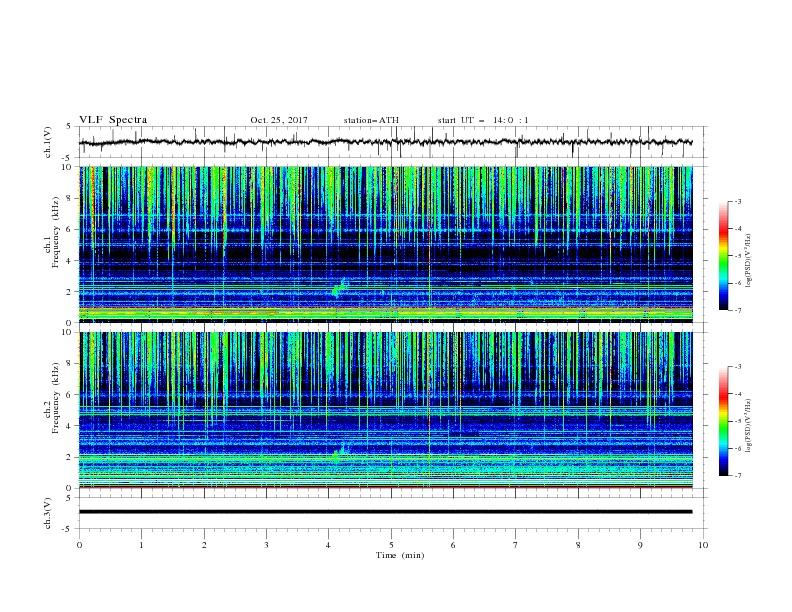Click time axis tick label "3"
The height and width of the screenshot is (612, 792).
point(266,545)
